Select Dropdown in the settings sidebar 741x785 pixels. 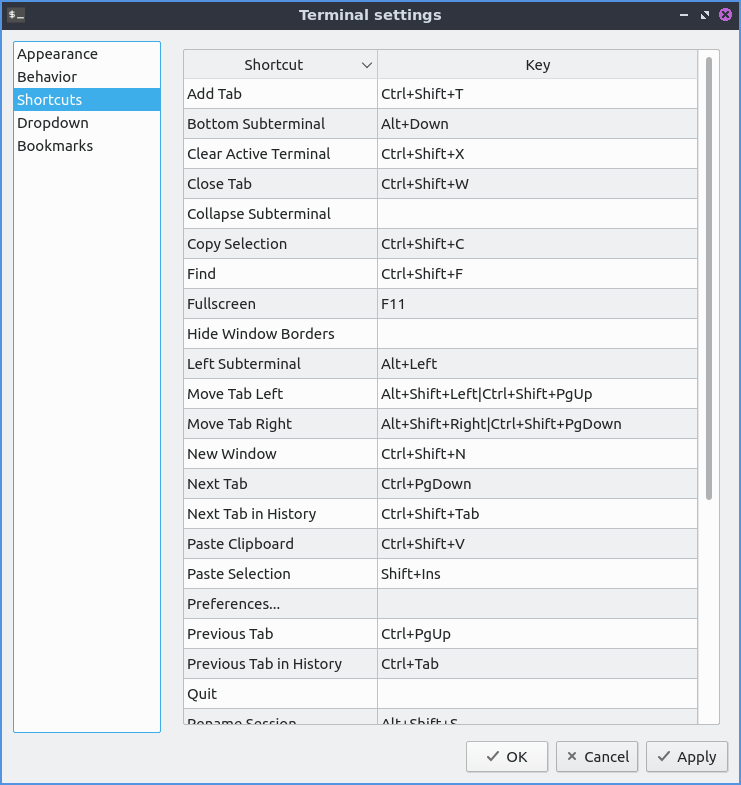coord(52,123)
